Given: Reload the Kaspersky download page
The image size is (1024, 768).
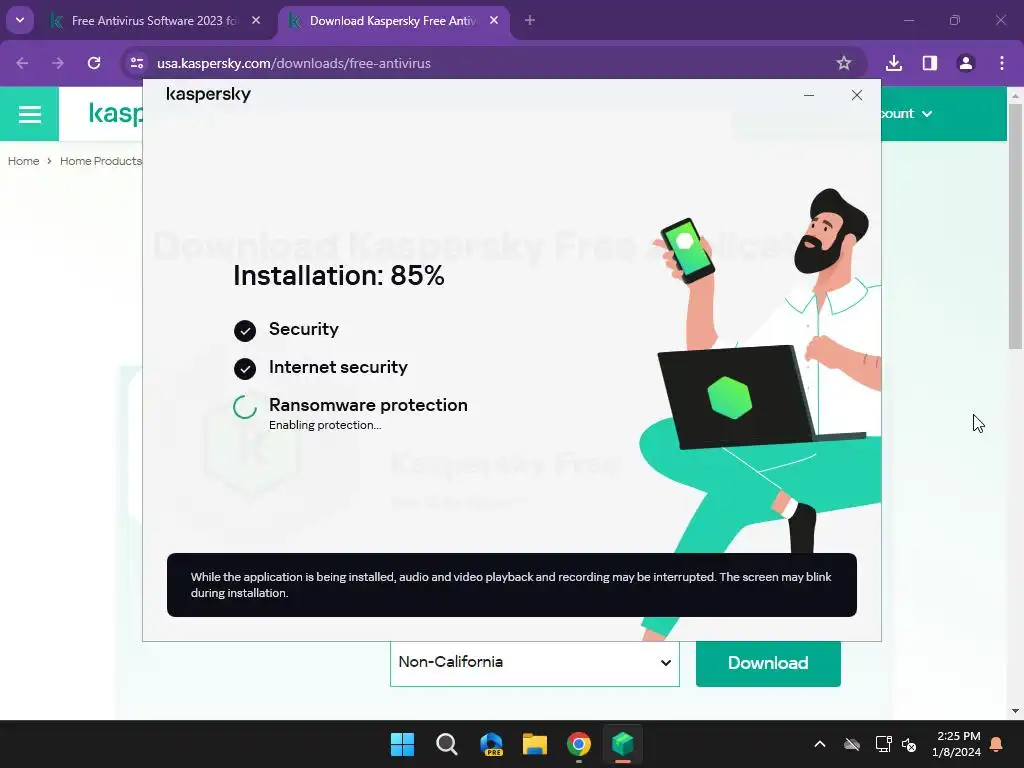Looking at the screenshot, I should [x=94, y=63].
